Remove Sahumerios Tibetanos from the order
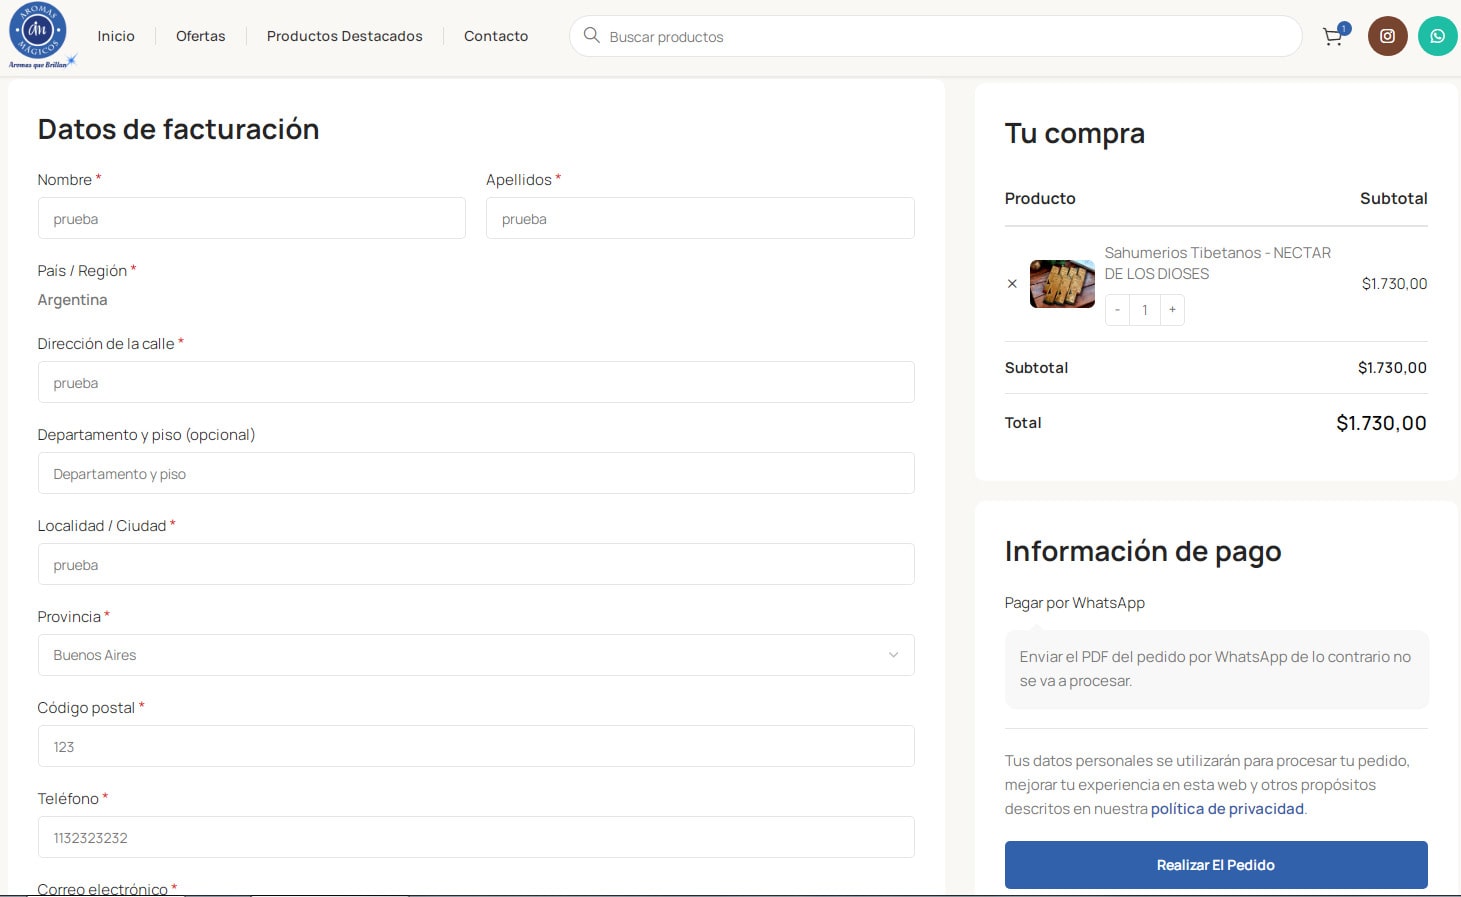The width and height of the screenshot is (1461, 897). point(1012,284)
